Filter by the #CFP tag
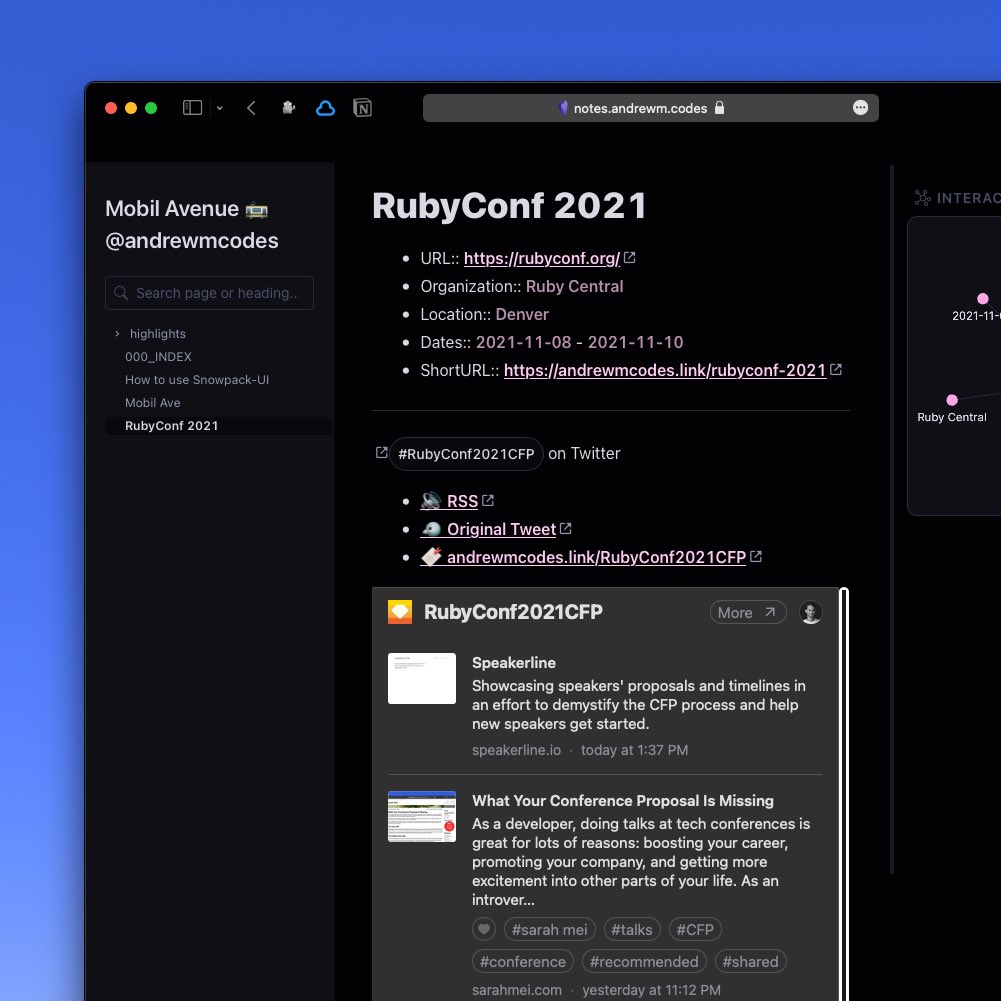Image resolution: width=1001 pixels, height=1001 pixels. (695, 930)
